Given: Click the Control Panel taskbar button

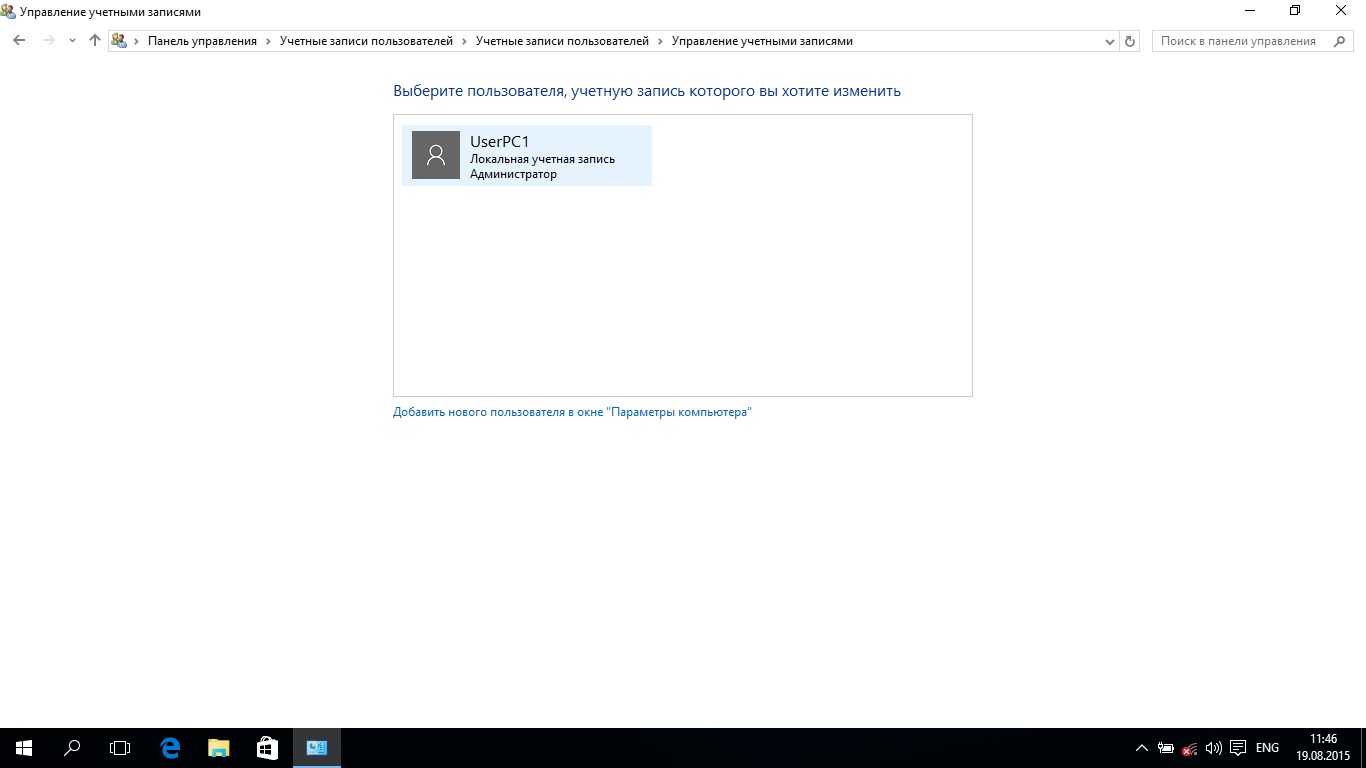Looking at the screenshot, I should 317,748.
